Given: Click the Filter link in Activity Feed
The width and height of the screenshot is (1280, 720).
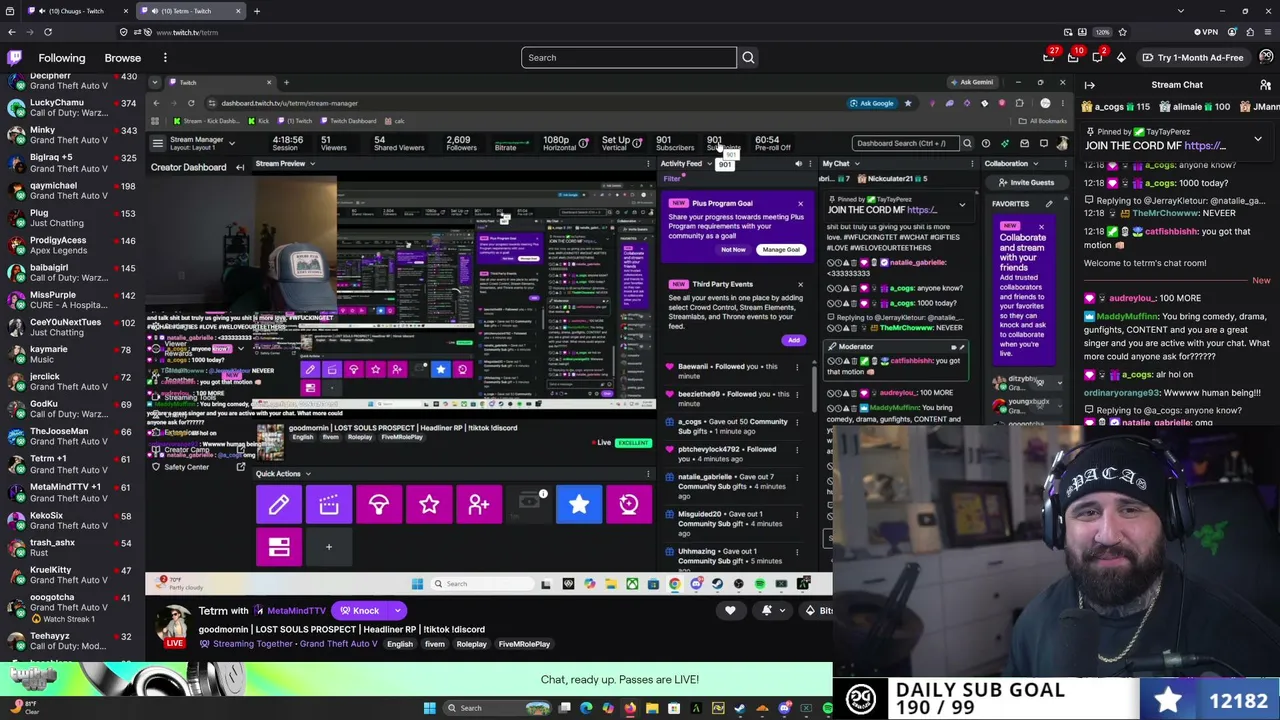Looking at the screenshot, I should click(x=672, y=179).
